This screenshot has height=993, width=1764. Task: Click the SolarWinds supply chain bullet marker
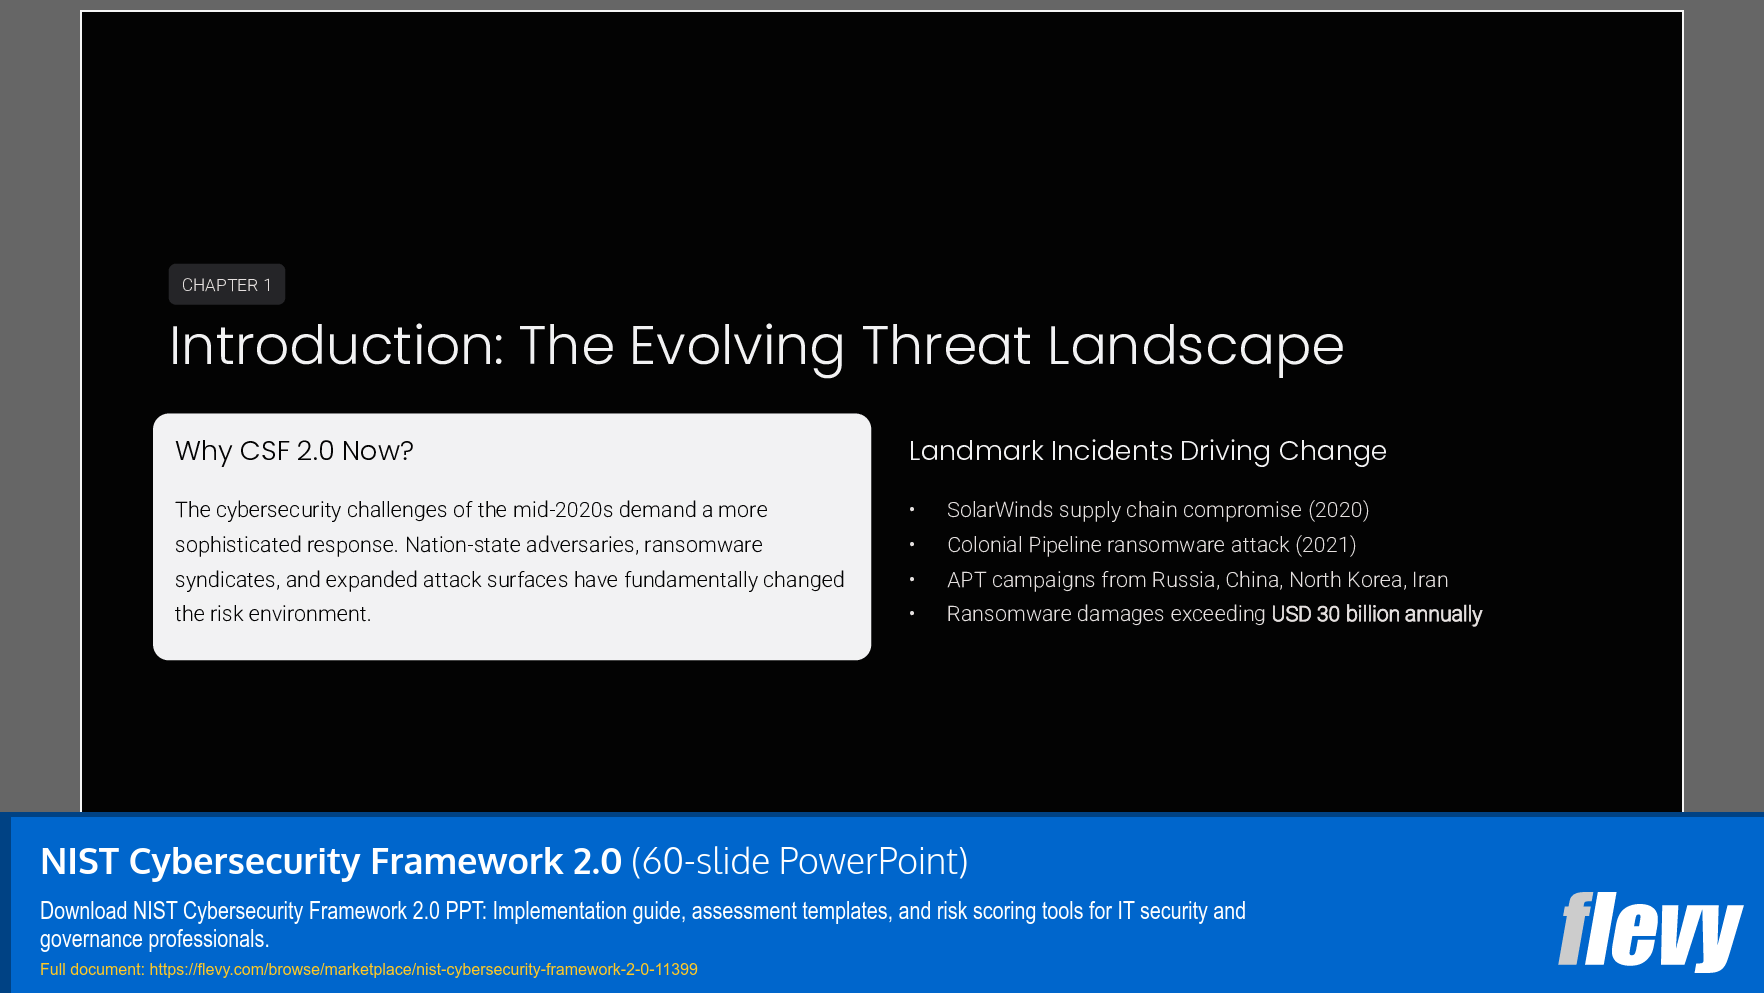(x=913, y=510)
